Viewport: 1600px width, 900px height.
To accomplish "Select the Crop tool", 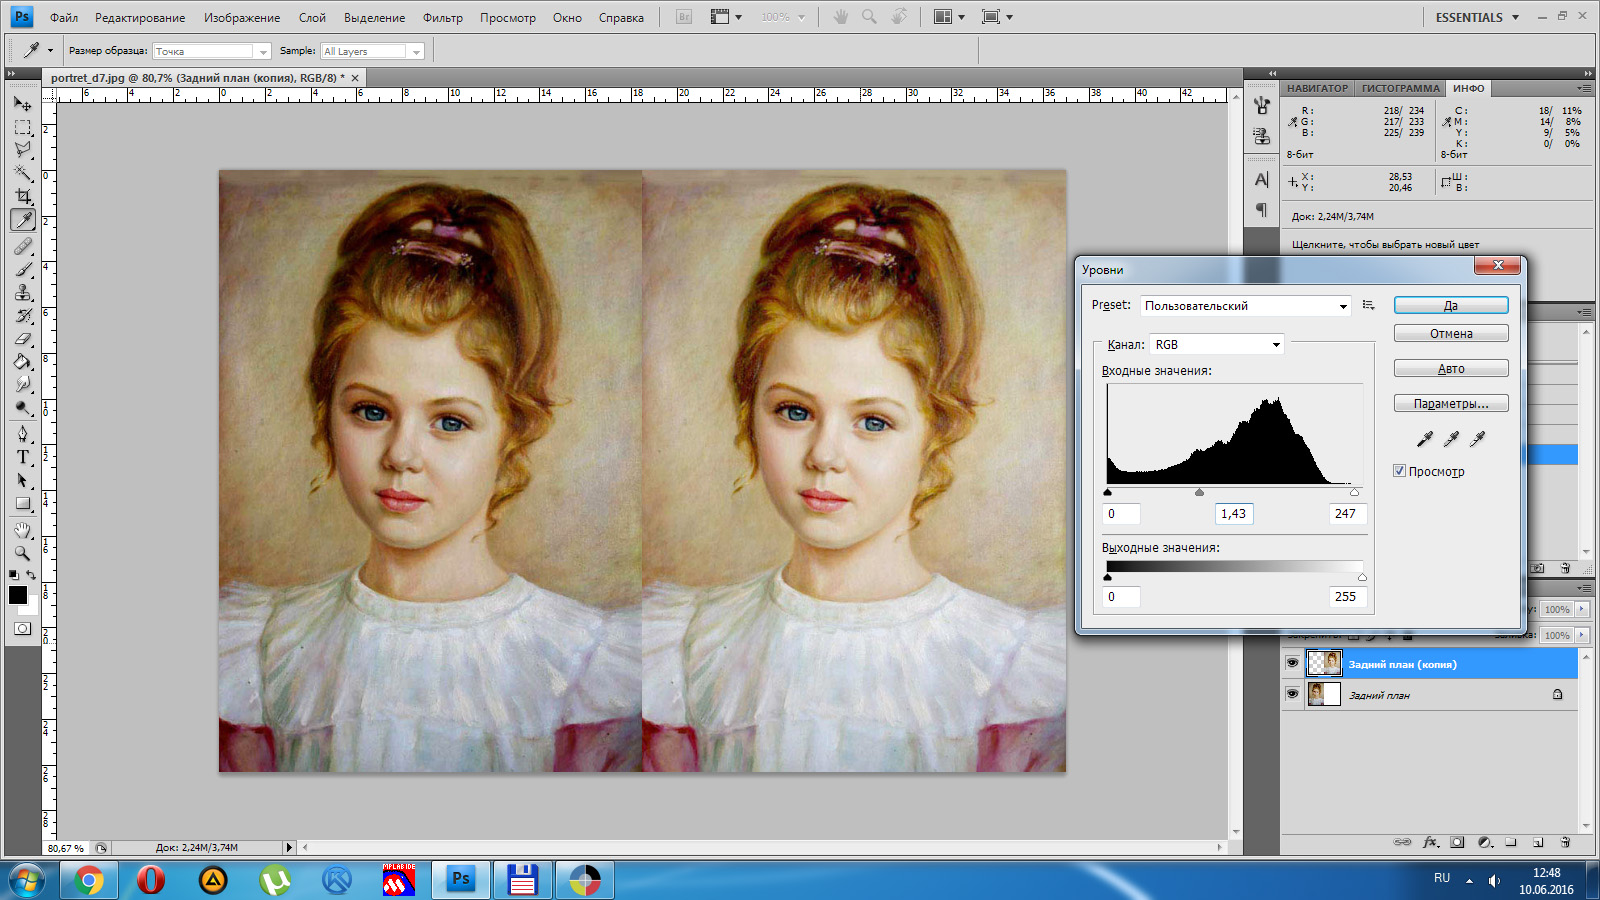I will click(x=22, y=197).
